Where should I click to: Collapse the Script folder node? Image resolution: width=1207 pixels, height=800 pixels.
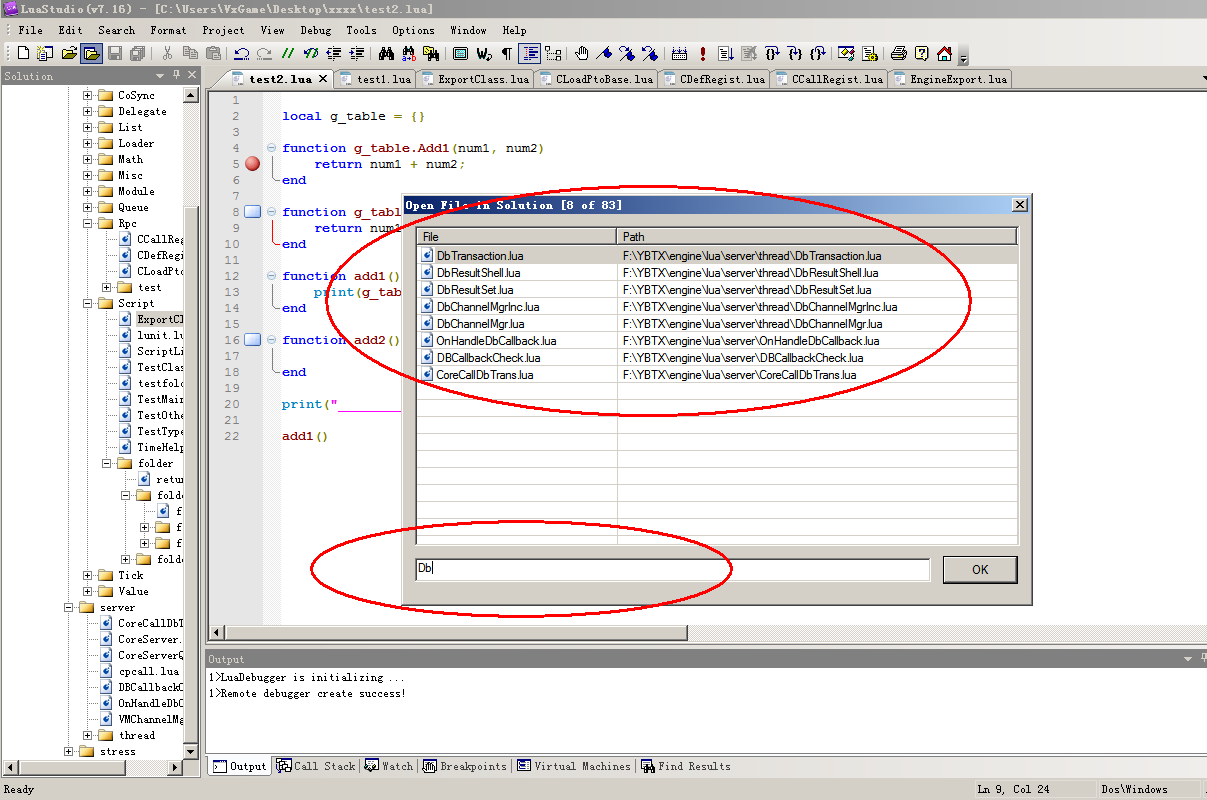click(x=88, y=304)
